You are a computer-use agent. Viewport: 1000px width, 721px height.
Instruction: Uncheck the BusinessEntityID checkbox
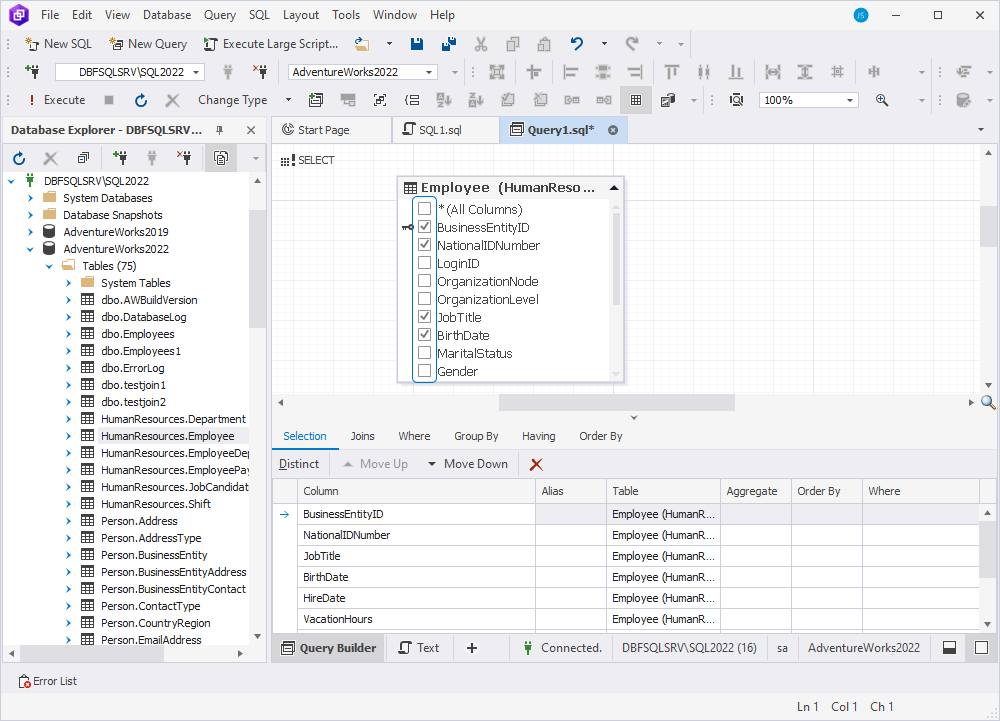click(424, 227)
